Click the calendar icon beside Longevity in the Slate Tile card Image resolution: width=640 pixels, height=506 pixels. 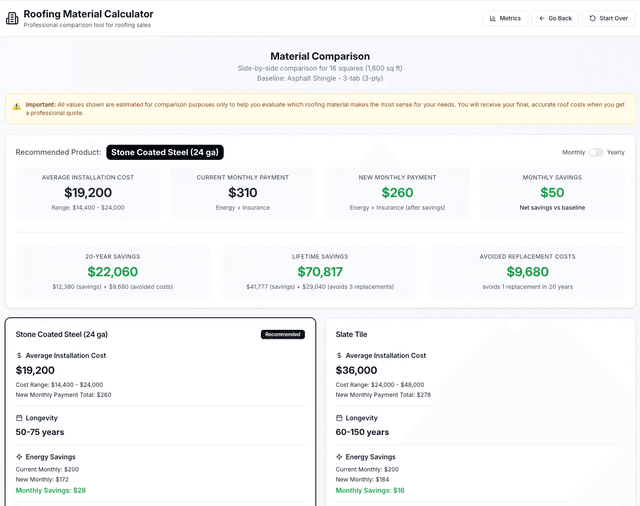pyautogui.click(x=339, y=418)
